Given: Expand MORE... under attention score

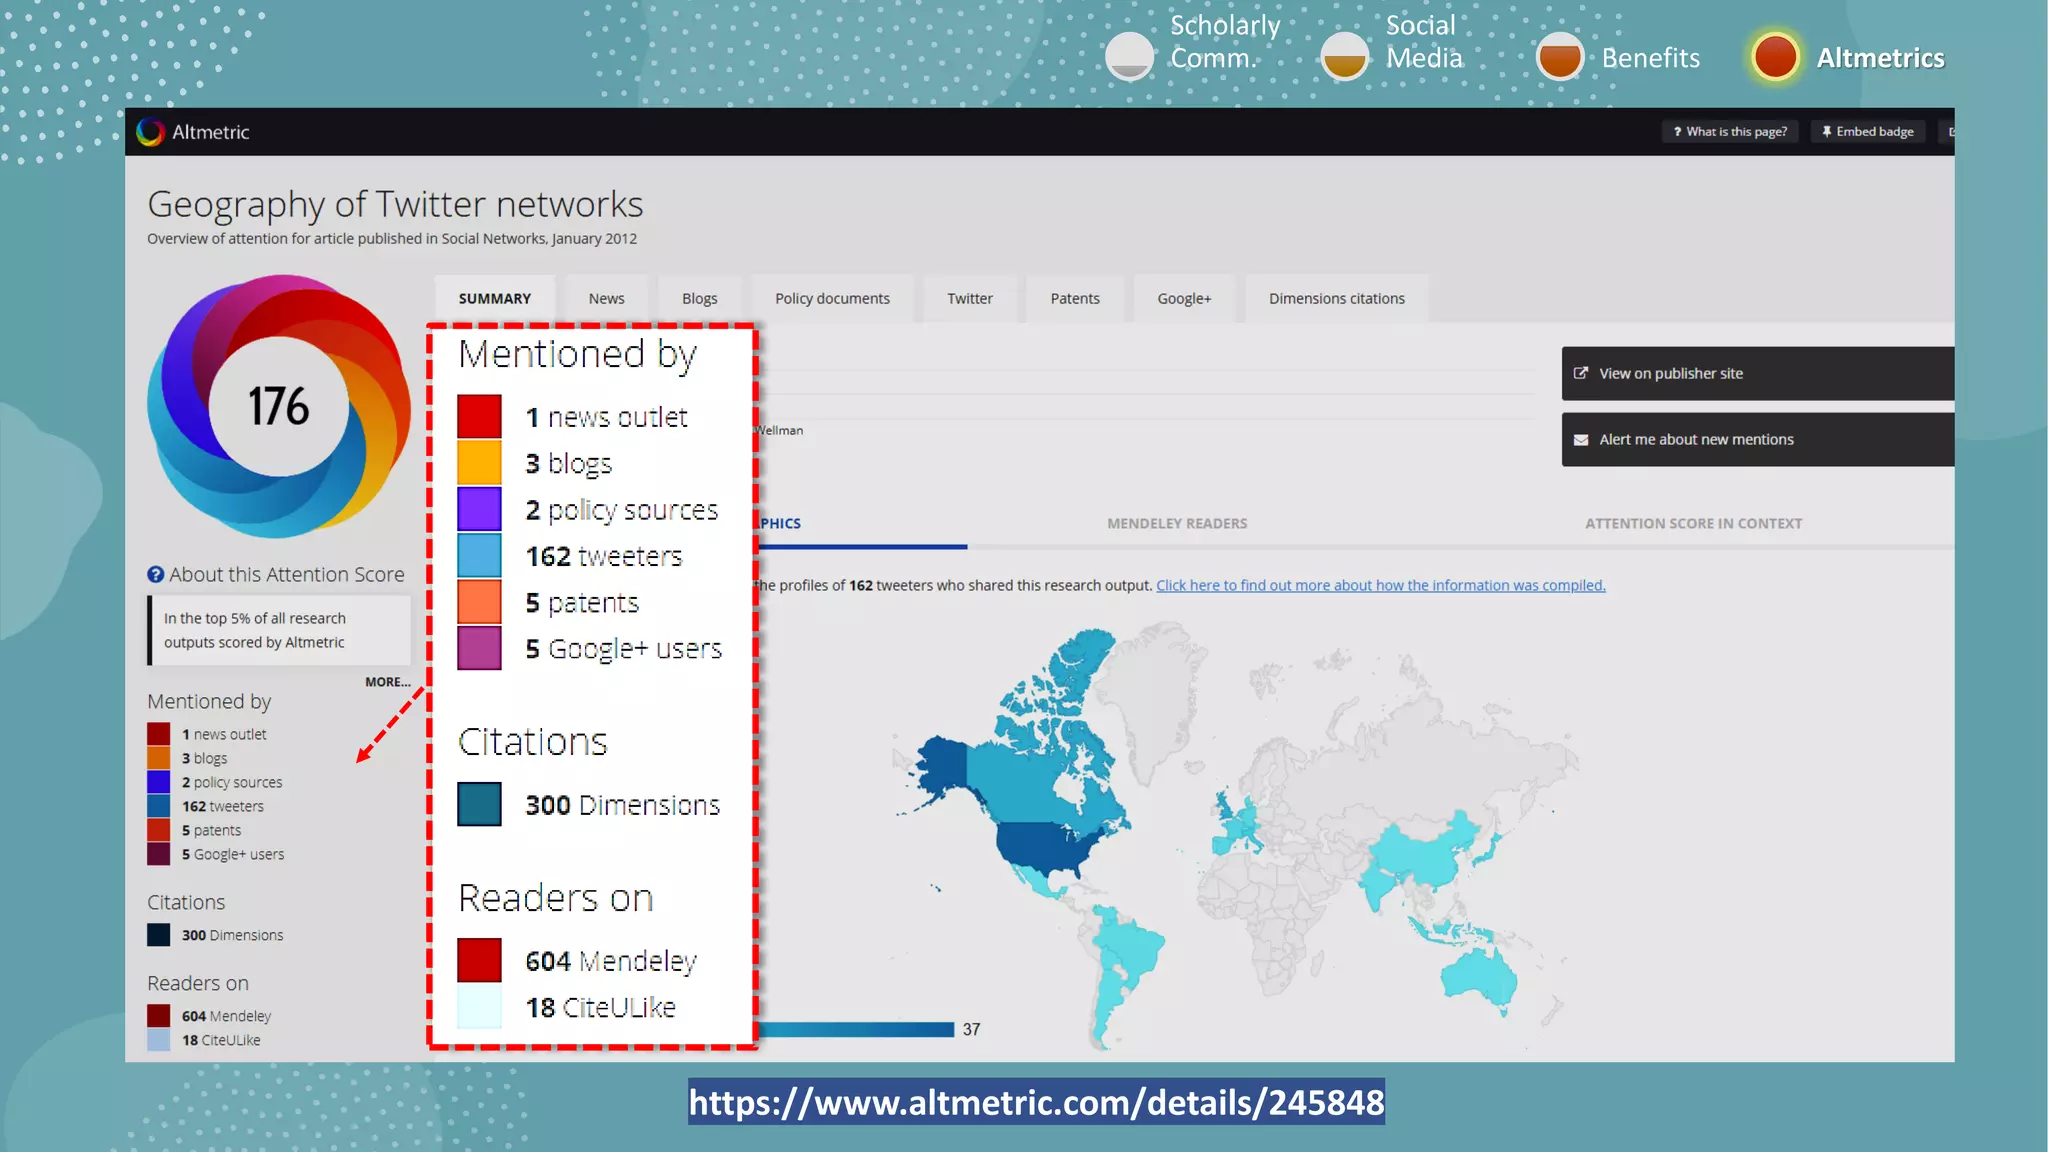Looking at the screenshot, I should tap(388, 682).
